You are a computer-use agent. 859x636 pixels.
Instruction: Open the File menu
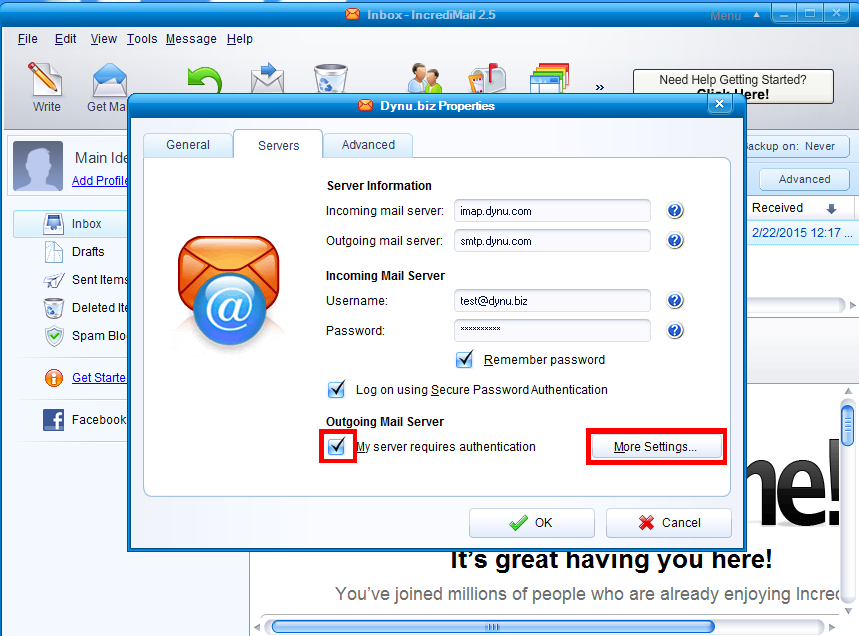28,39
